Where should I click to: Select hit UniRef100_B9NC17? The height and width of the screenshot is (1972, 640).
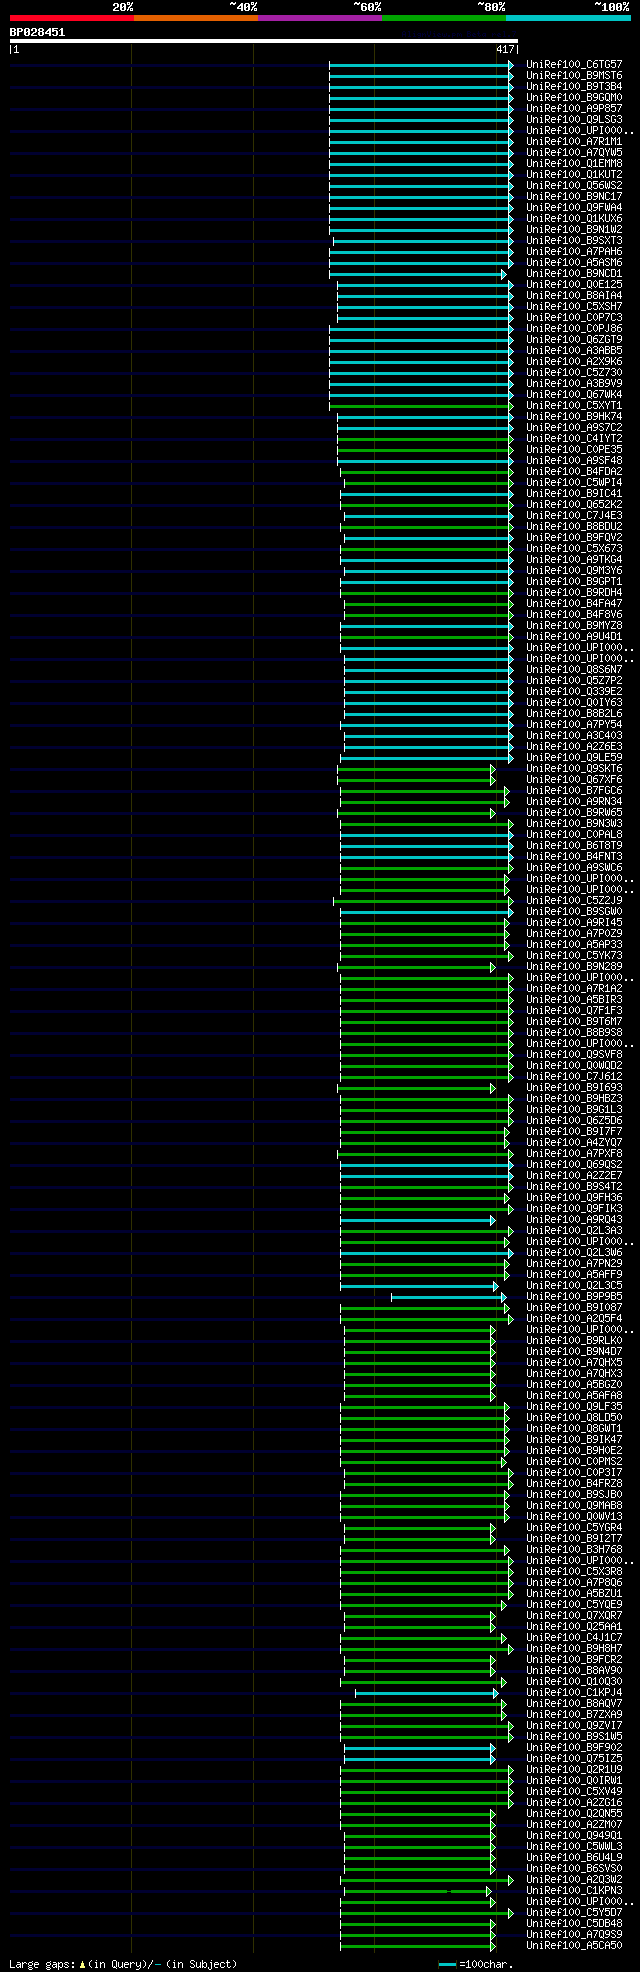(x=574, y=196)
